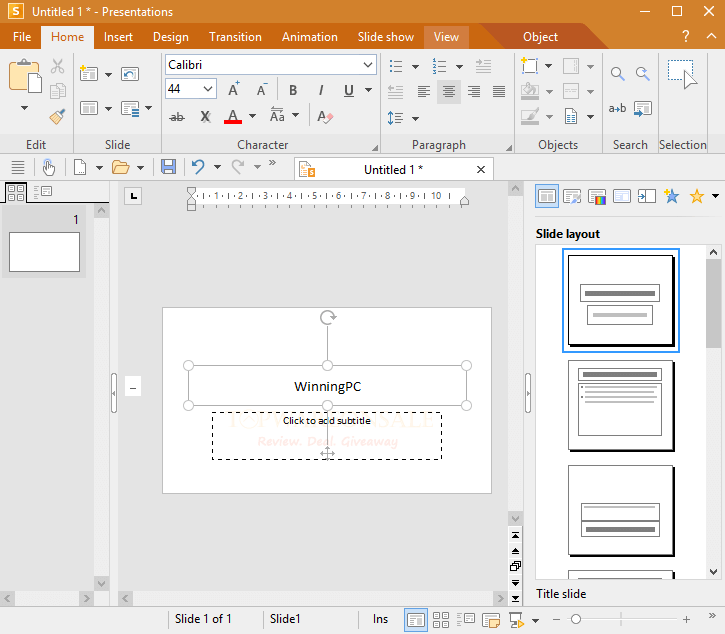Center align paragraph text
725x634 pixels.
[449, 92]
